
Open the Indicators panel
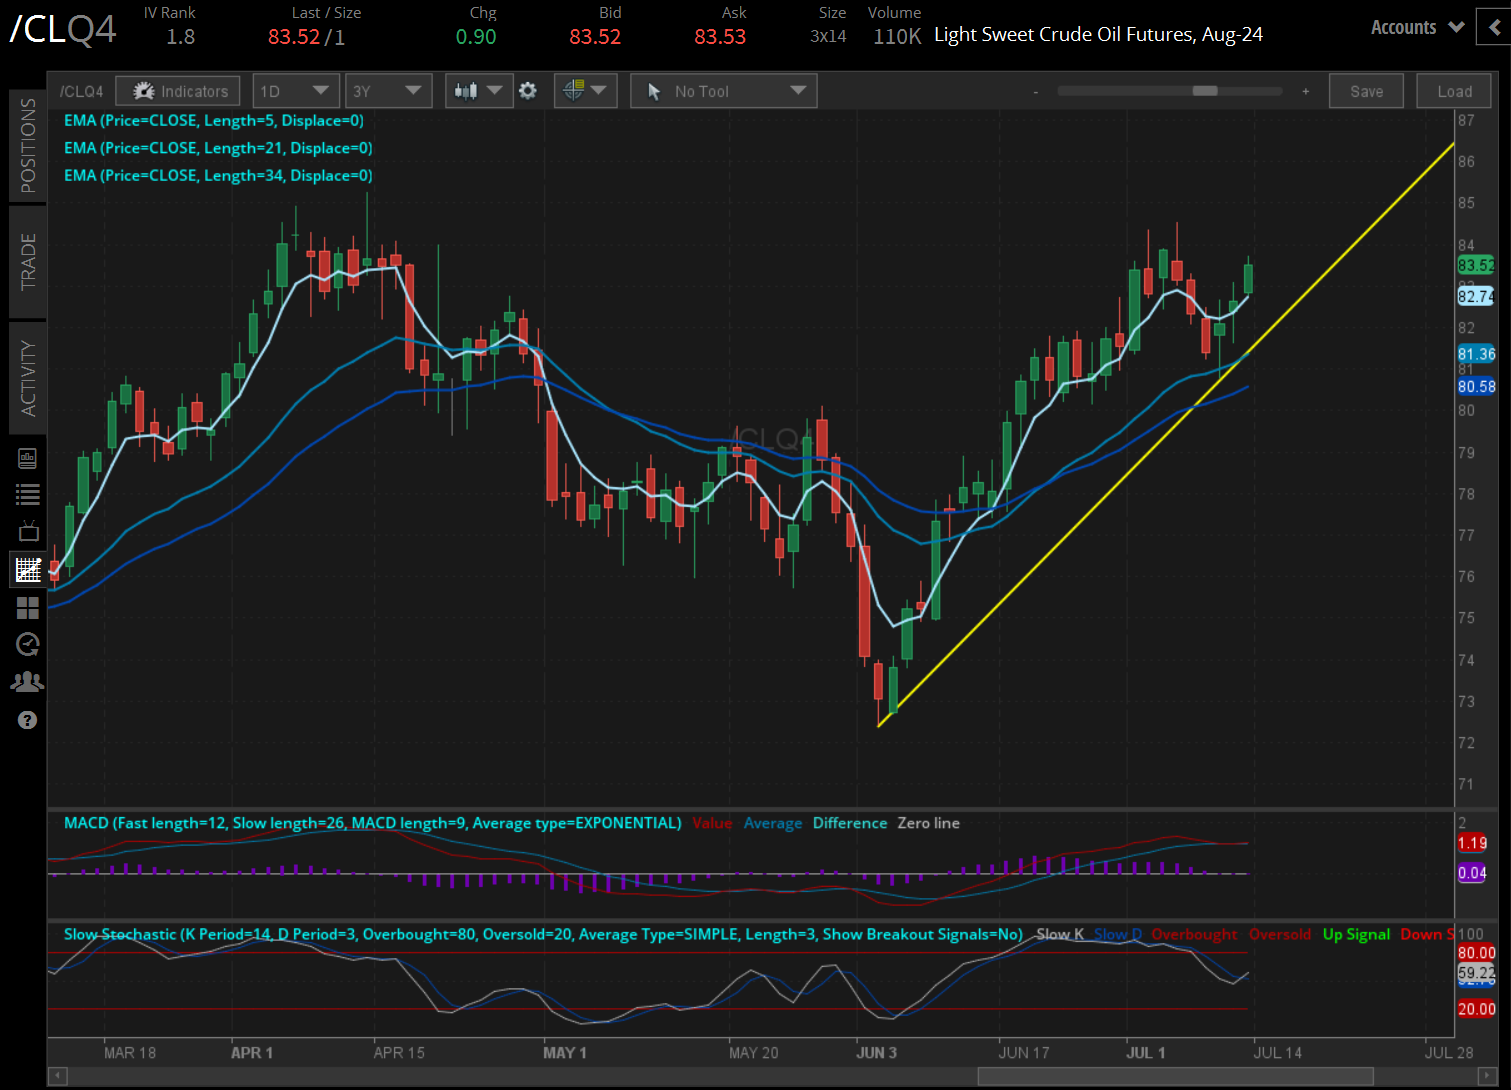click(178, 91)
